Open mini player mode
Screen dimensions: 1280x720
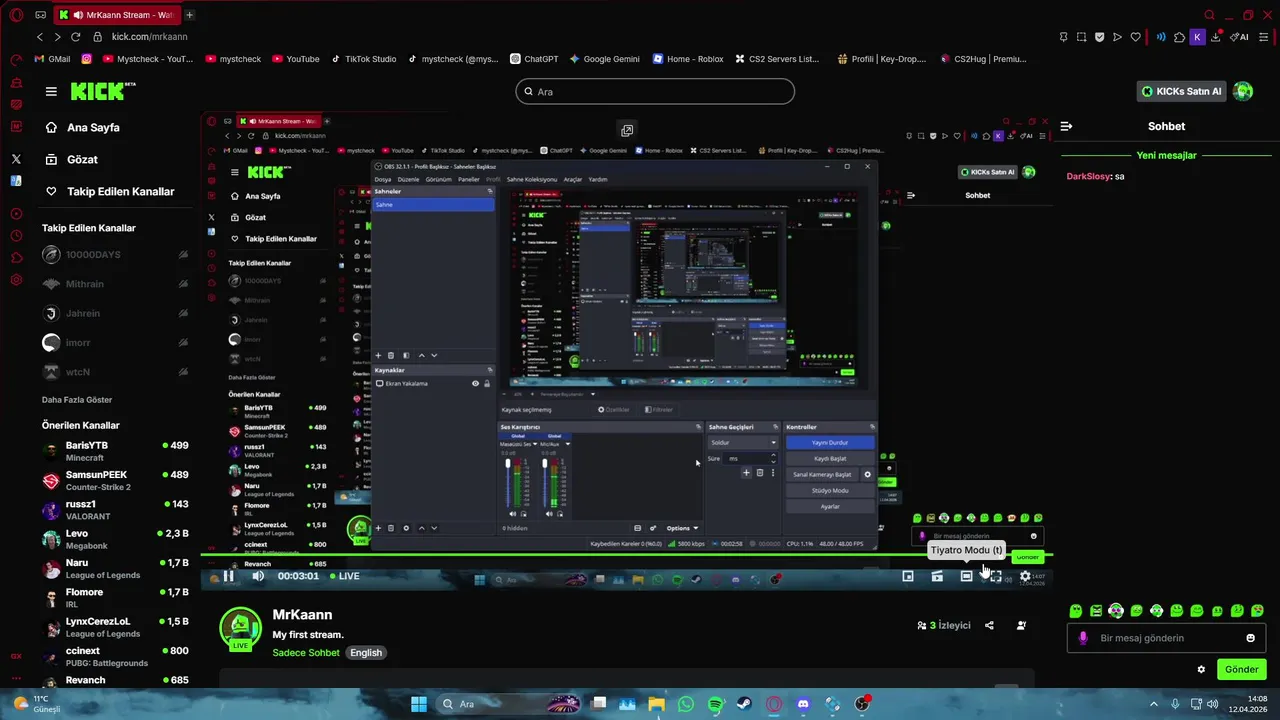908,576
